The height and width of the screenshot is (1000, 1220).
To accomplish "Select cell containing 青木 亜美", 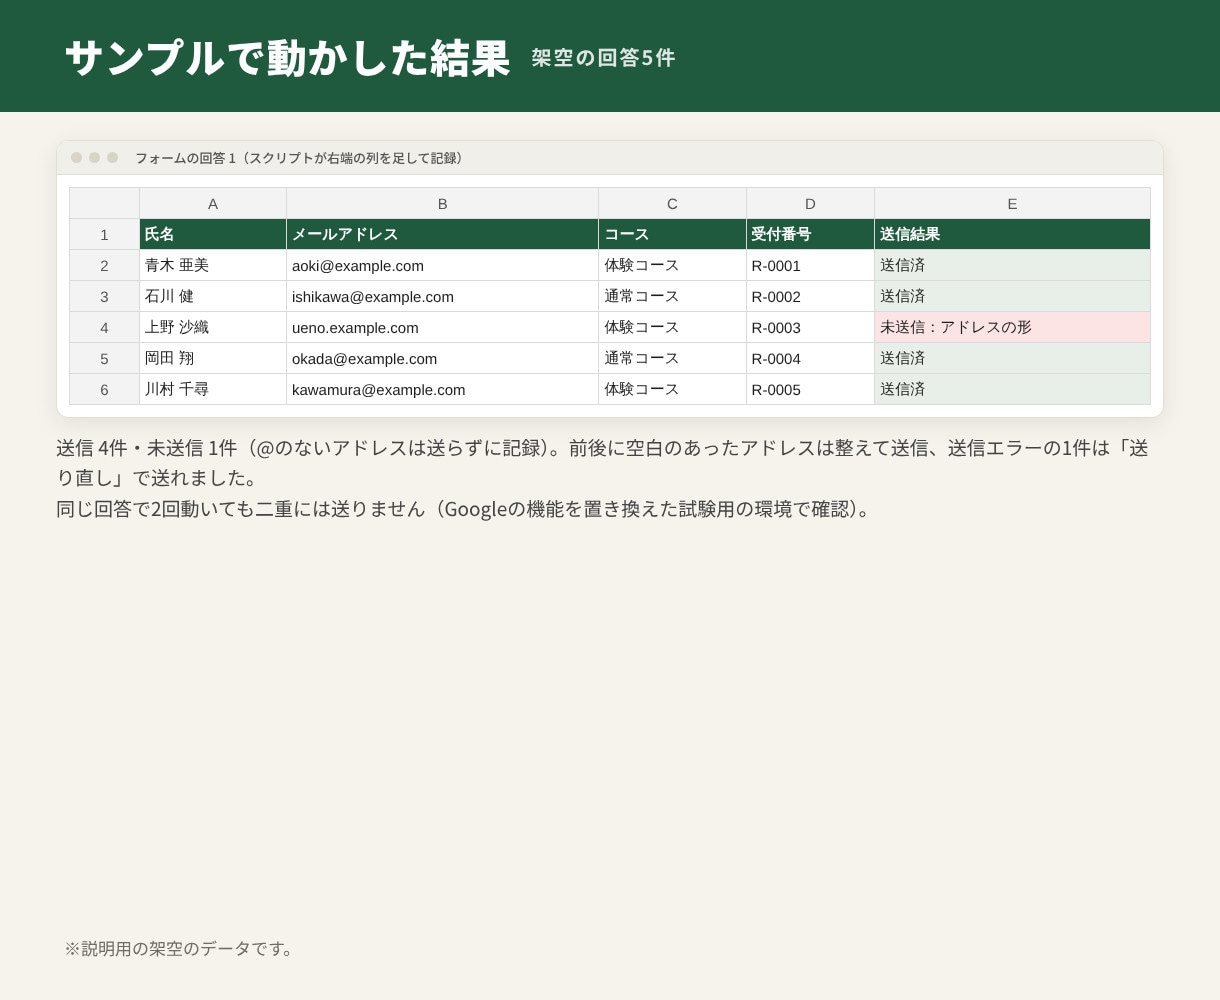I will pos(213,265).
